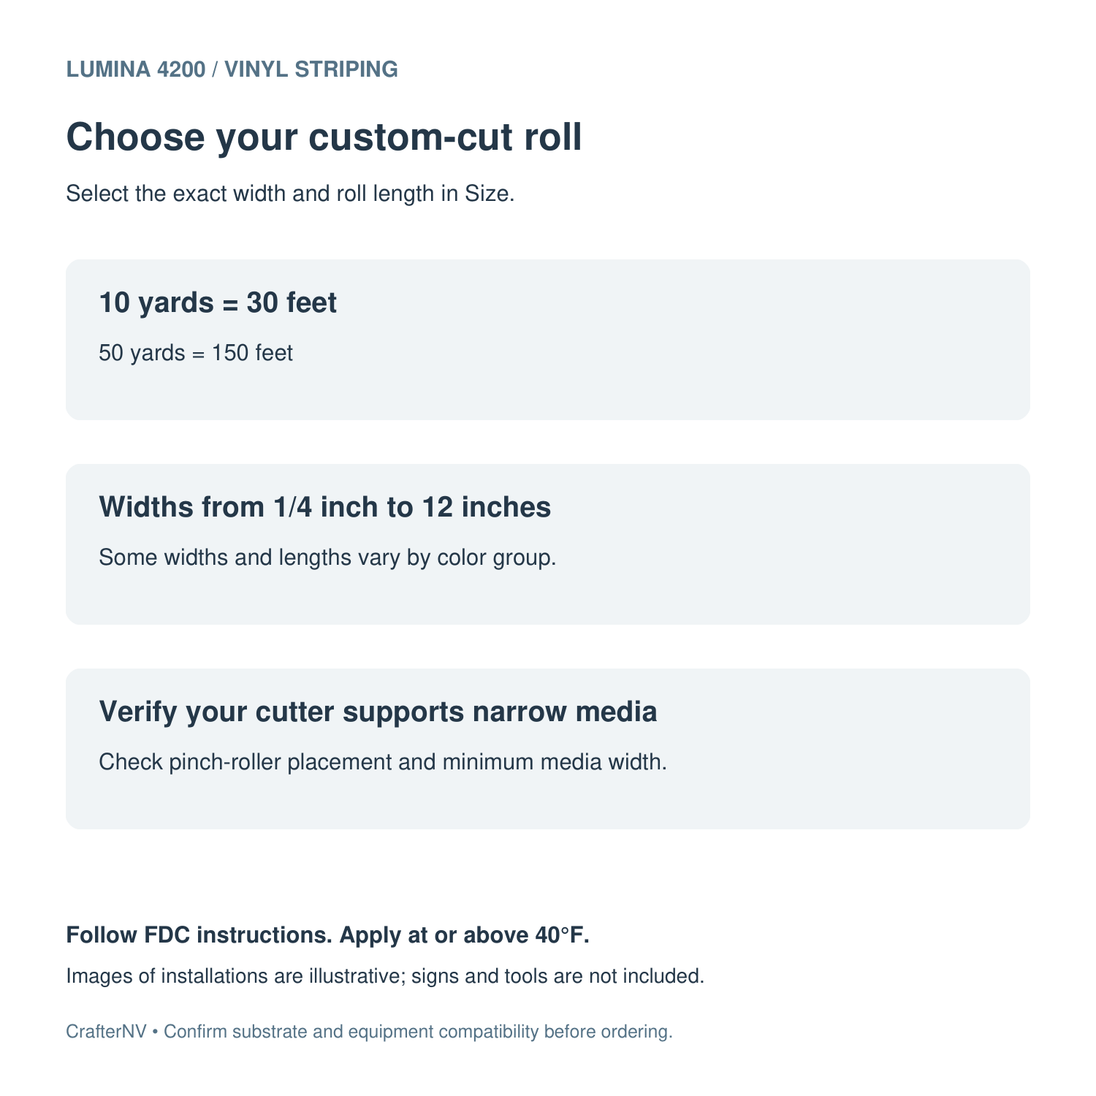This screenshot has height=1096, width=1096.
Task: Click 'Widths from 1/4 inch to 12 inches'
Action: (325, 507)
